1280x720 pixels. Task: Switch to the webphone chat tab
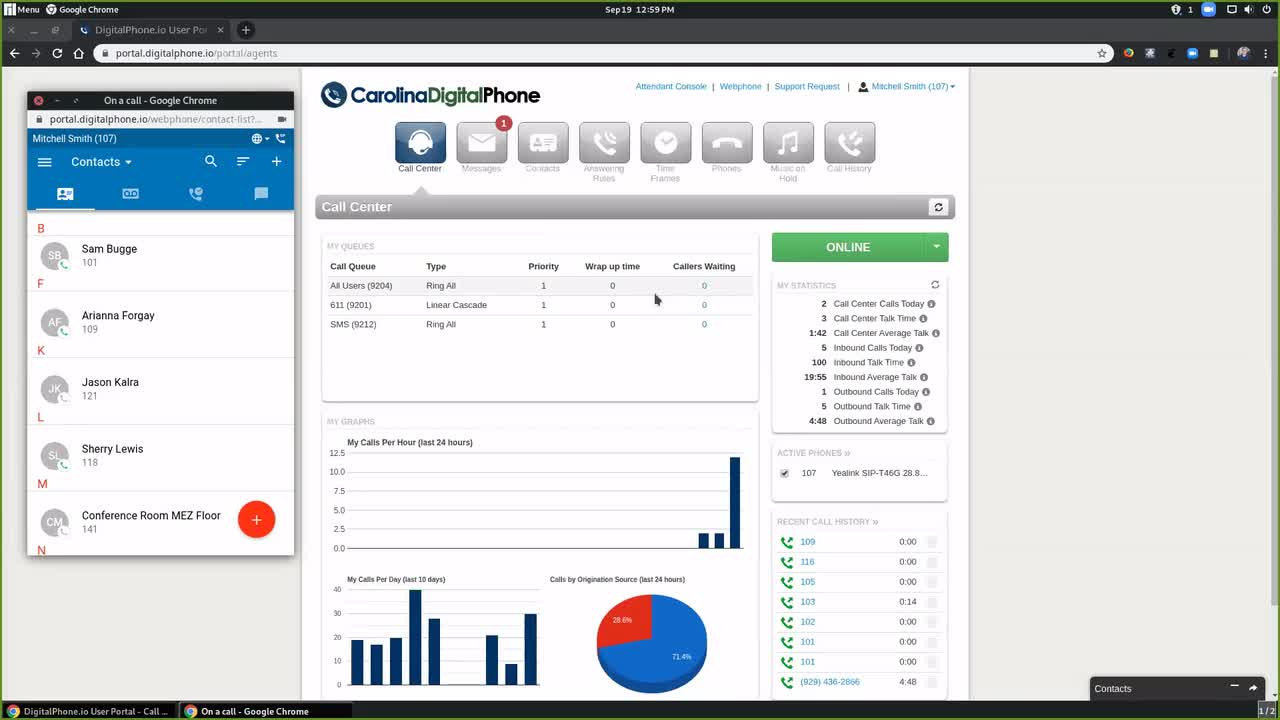[x=261, y=194]
